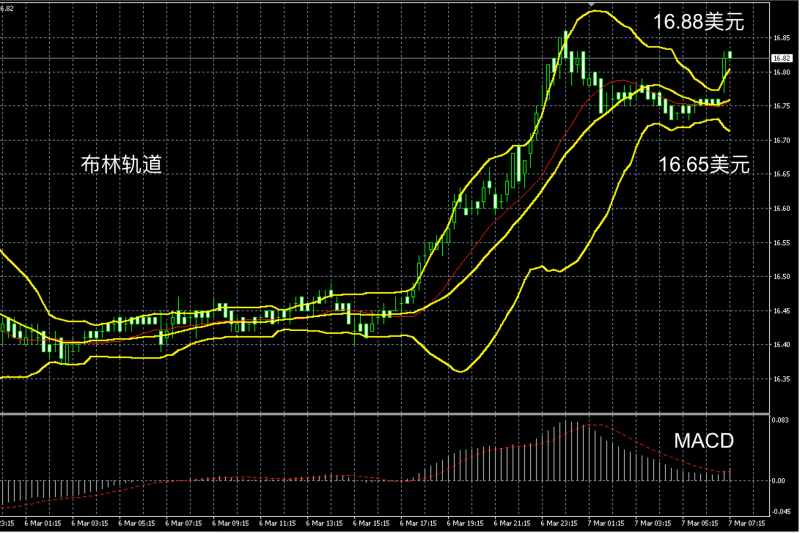Click the 0.083 MACD scale value

tap(779, 420)
